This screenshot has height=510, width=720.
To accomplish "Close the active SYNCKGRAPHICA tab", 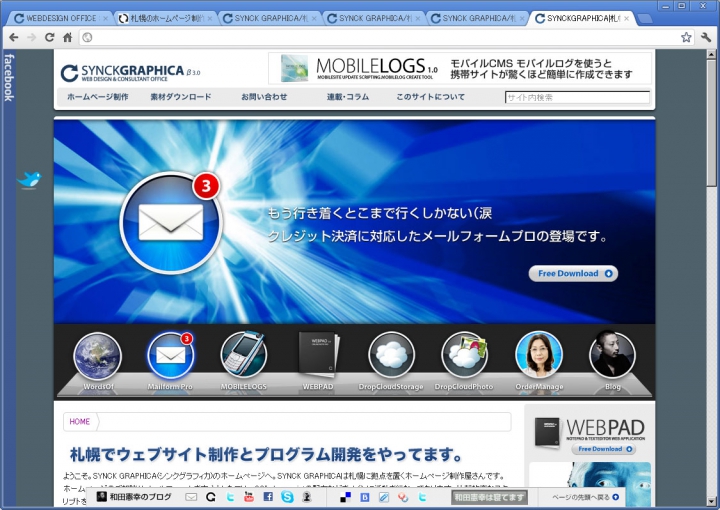I will click(x=626, y=18).
